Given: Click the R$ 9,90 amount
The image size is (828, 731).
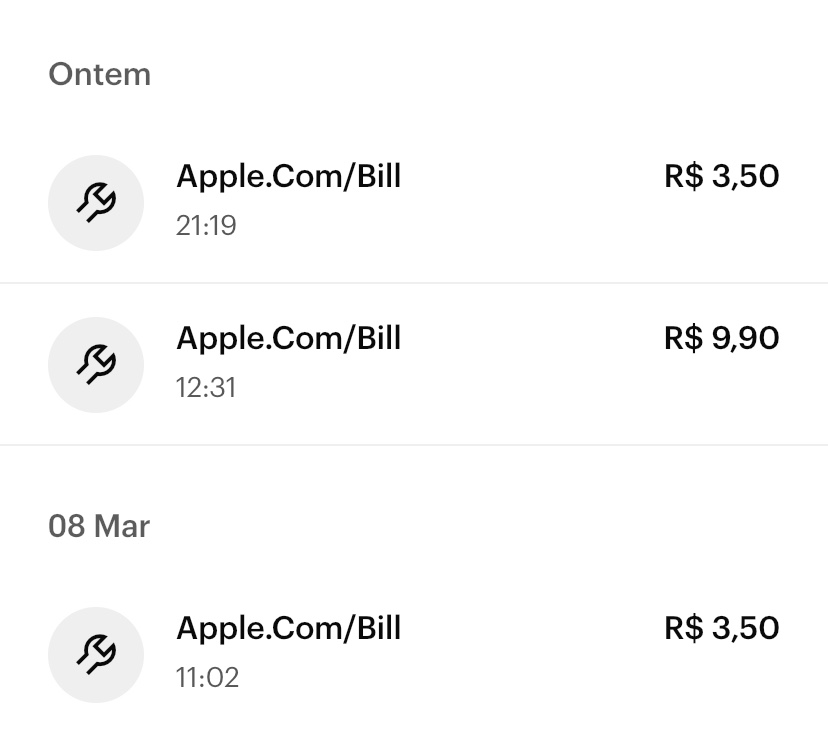Looking at the screenshot, I should coord(721,339).
